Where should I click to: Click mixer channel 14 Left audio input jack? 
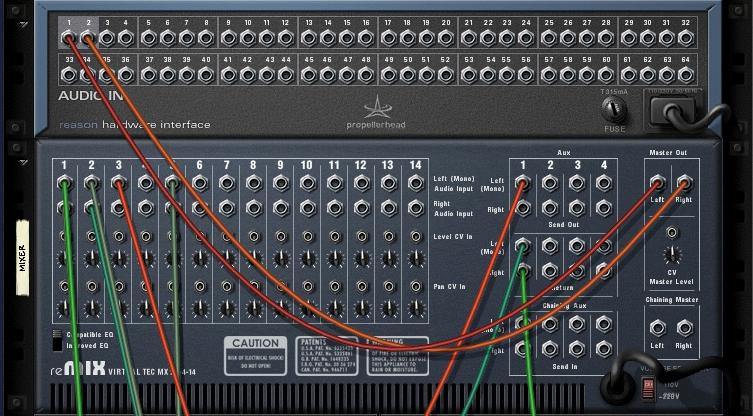point(416,183)
